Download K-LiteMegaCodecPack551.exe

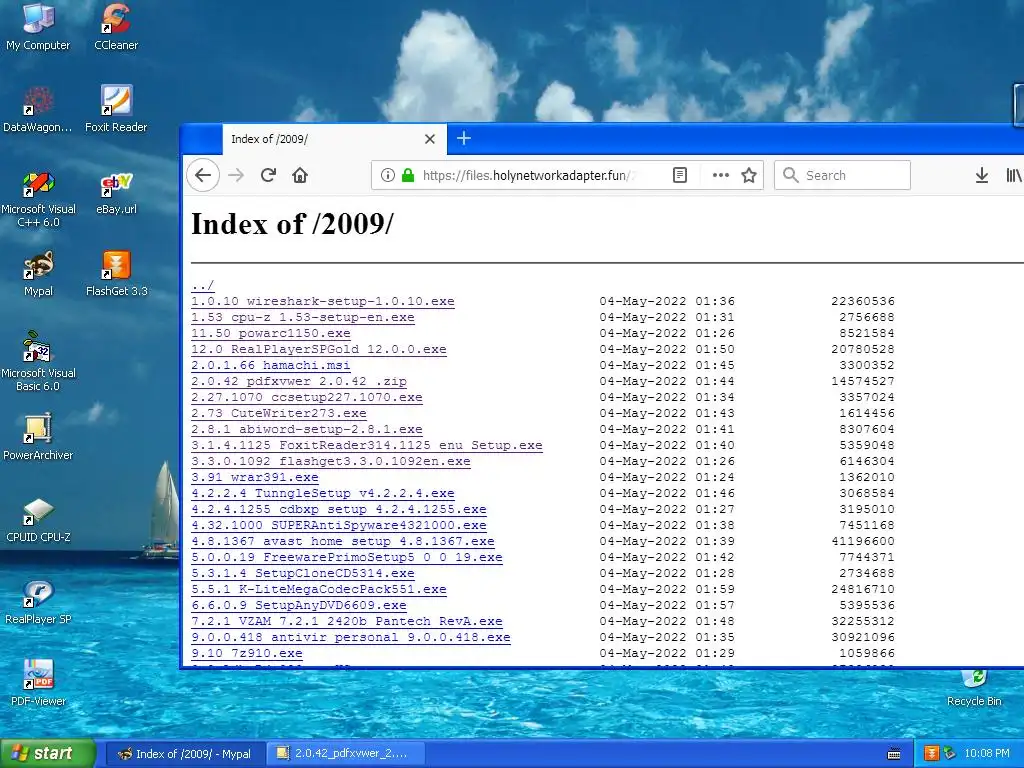tap(319, 589)
